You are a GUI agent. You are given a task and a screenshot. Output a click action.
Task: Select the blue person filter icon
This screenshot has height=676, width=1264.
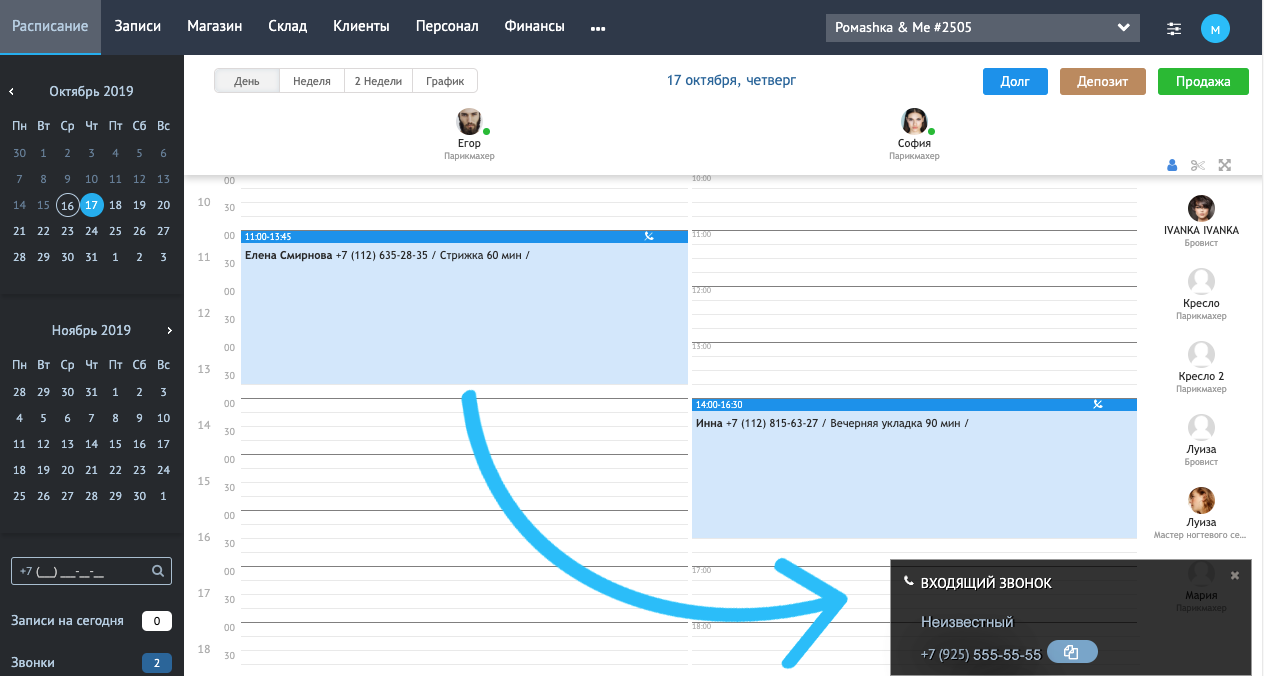(x=1172, y=165)
